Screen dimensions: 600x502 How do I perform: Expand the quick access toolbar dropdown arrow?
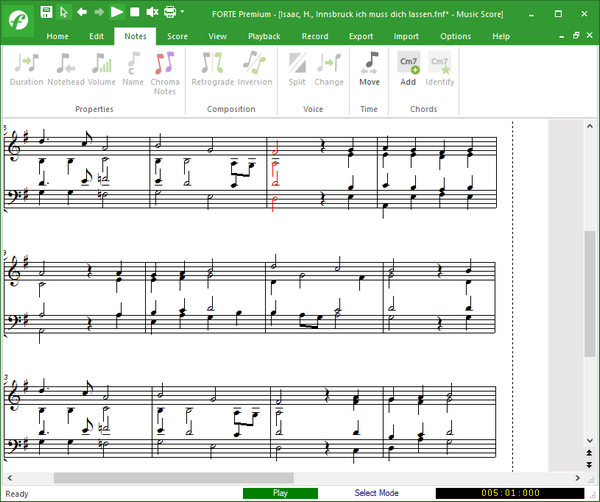(x=181, y=12)
